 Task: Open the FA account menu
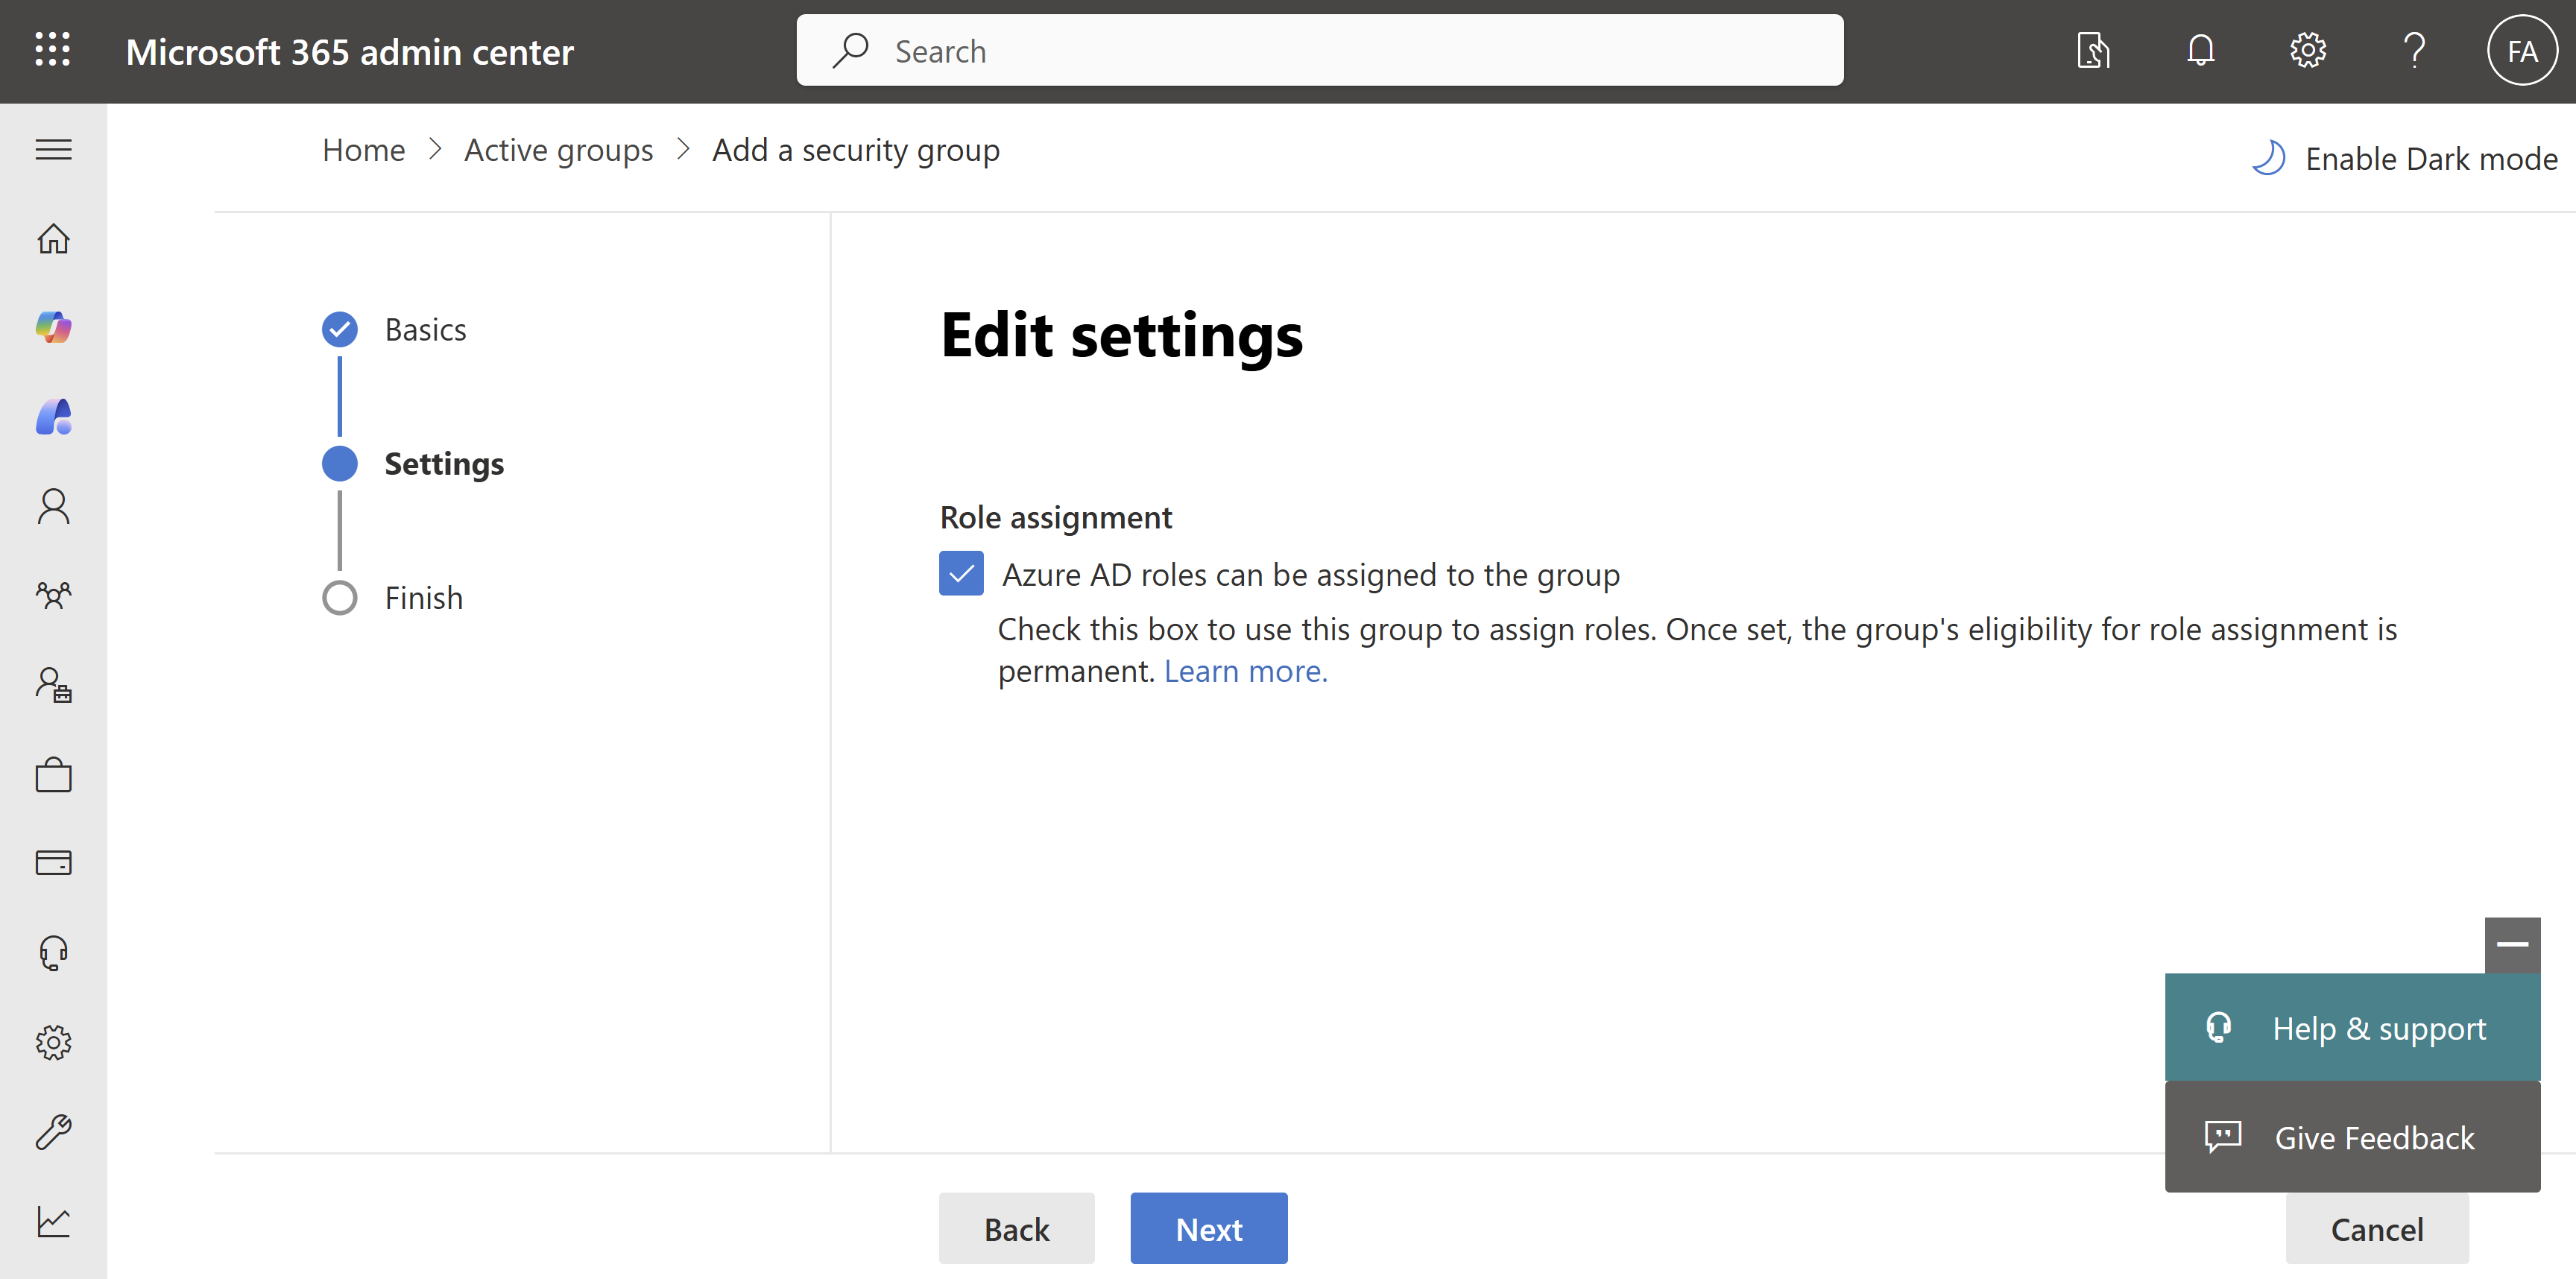[2521, 50]
